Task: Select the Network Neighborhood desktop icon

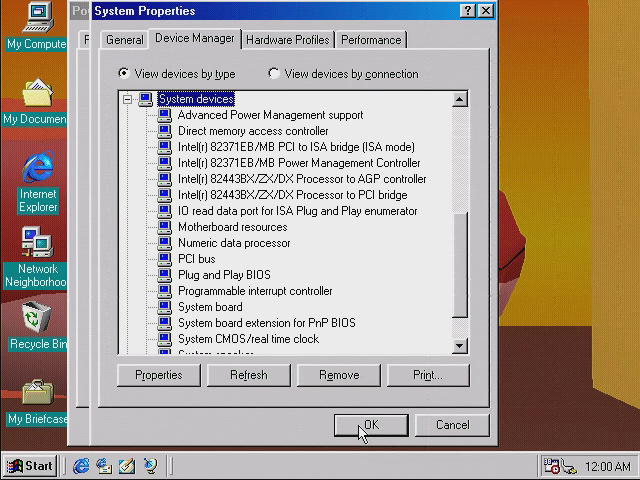Action: pyautogui.click(x=37, y=242)
